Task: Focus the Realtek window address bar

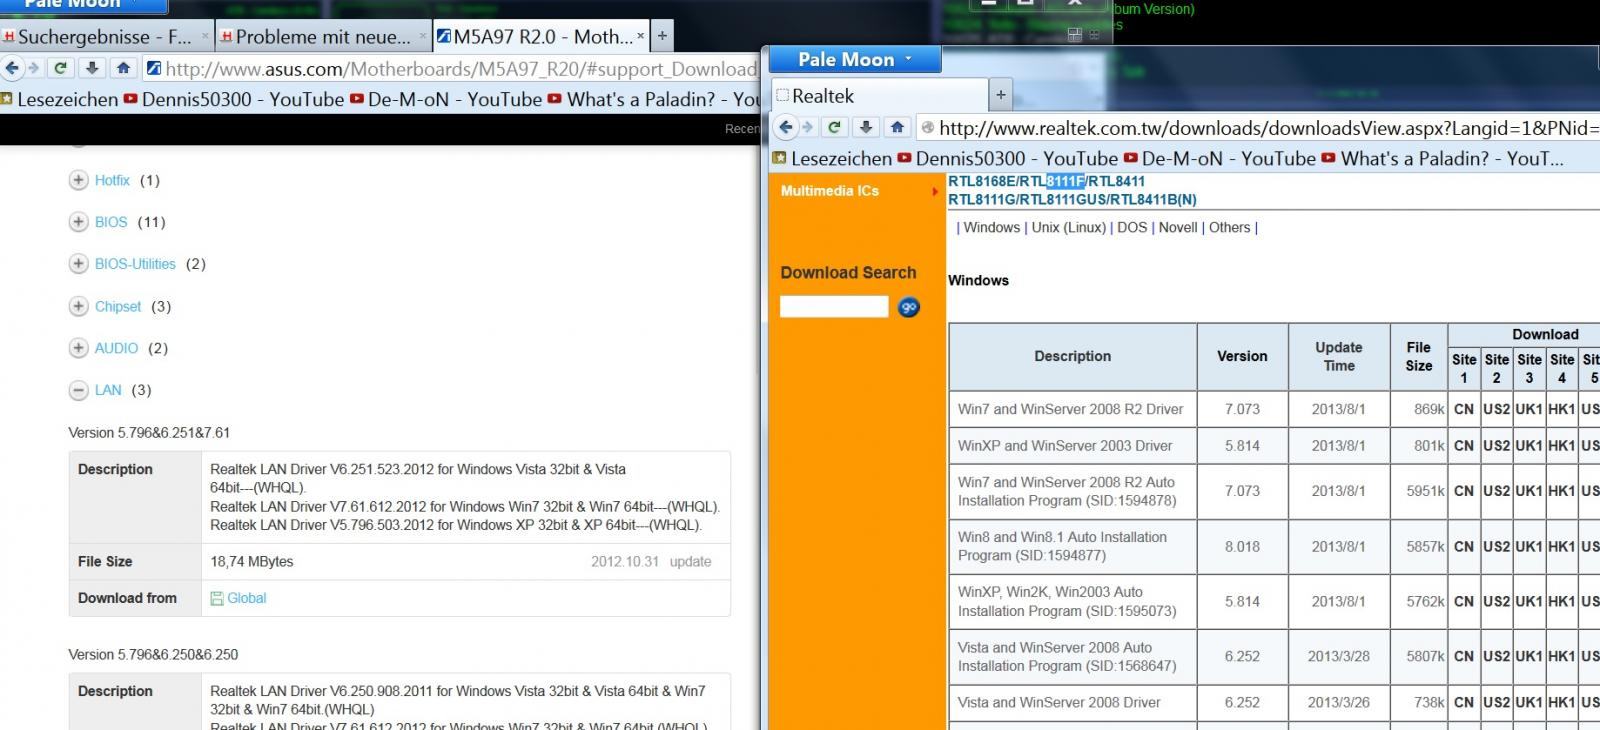Action: click(x=1257, y=127)
